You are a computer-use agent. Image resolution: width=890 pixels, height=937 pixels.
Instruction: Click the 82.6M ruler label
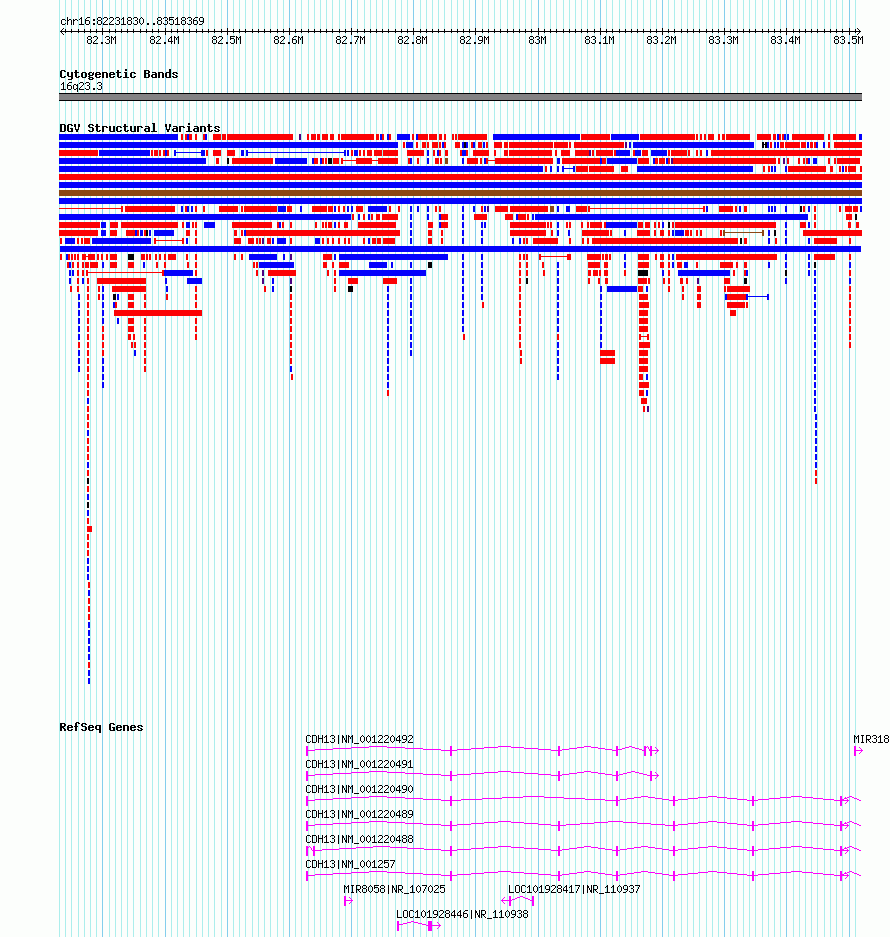tap(289, 40)
